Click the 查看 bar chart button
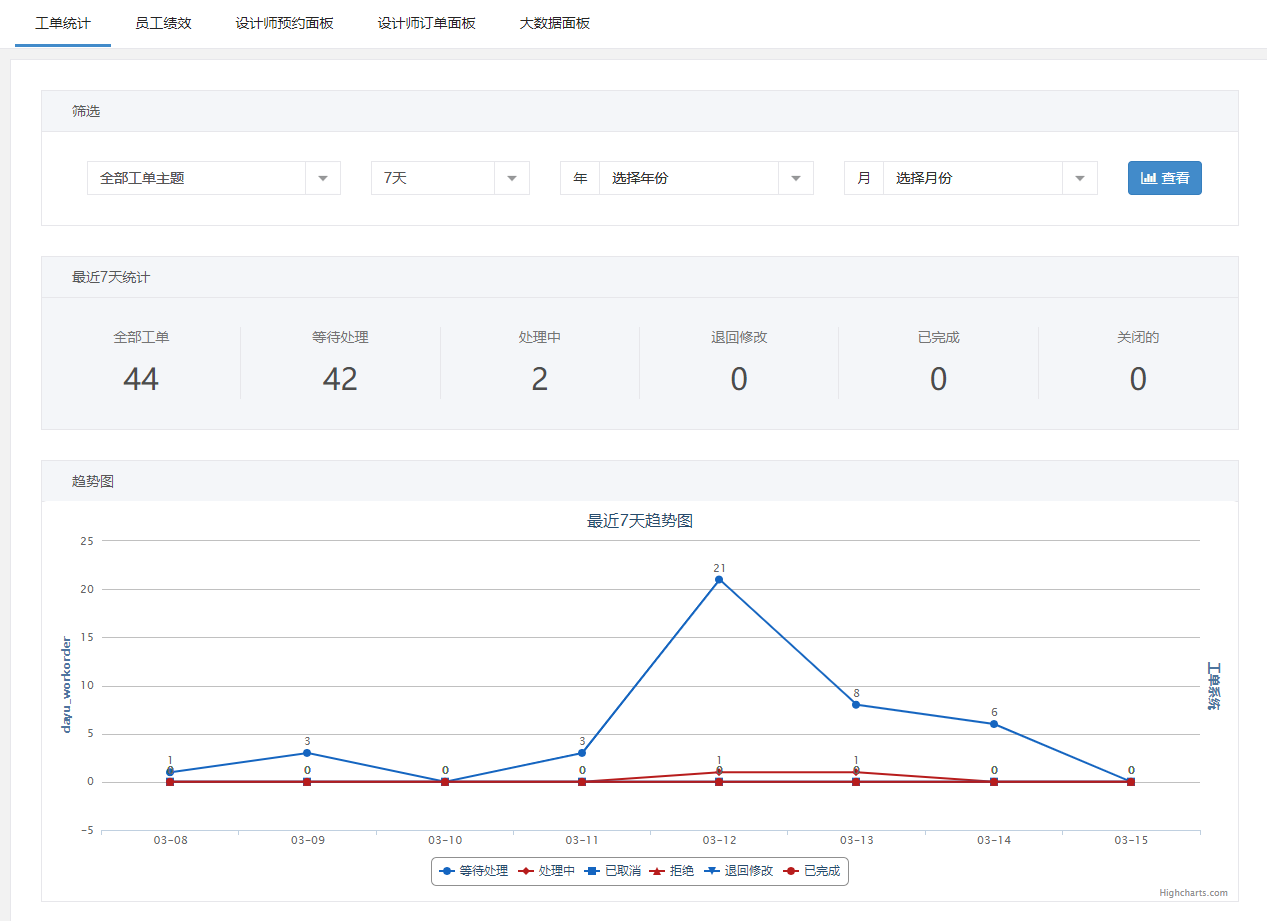 tap(1164, 178)
